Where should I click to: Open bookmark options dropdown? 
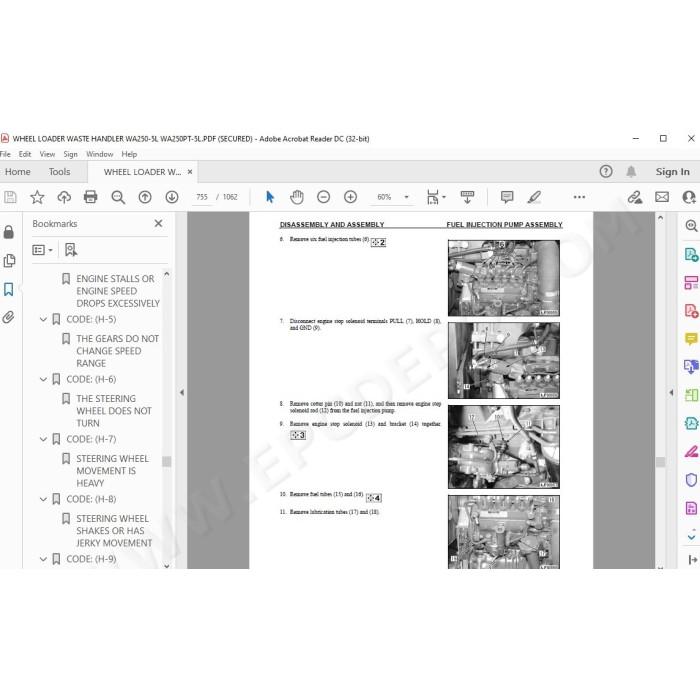(42, 250)
